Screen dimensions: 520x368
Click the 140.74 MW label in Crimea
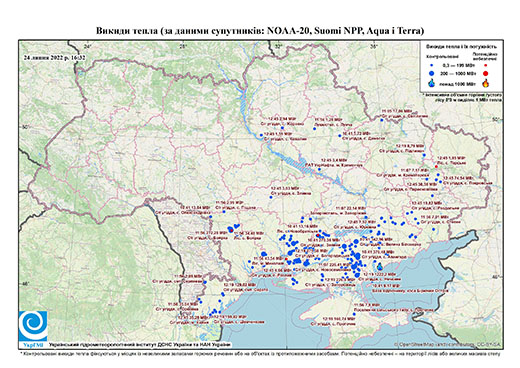click(x=339, y=319)
